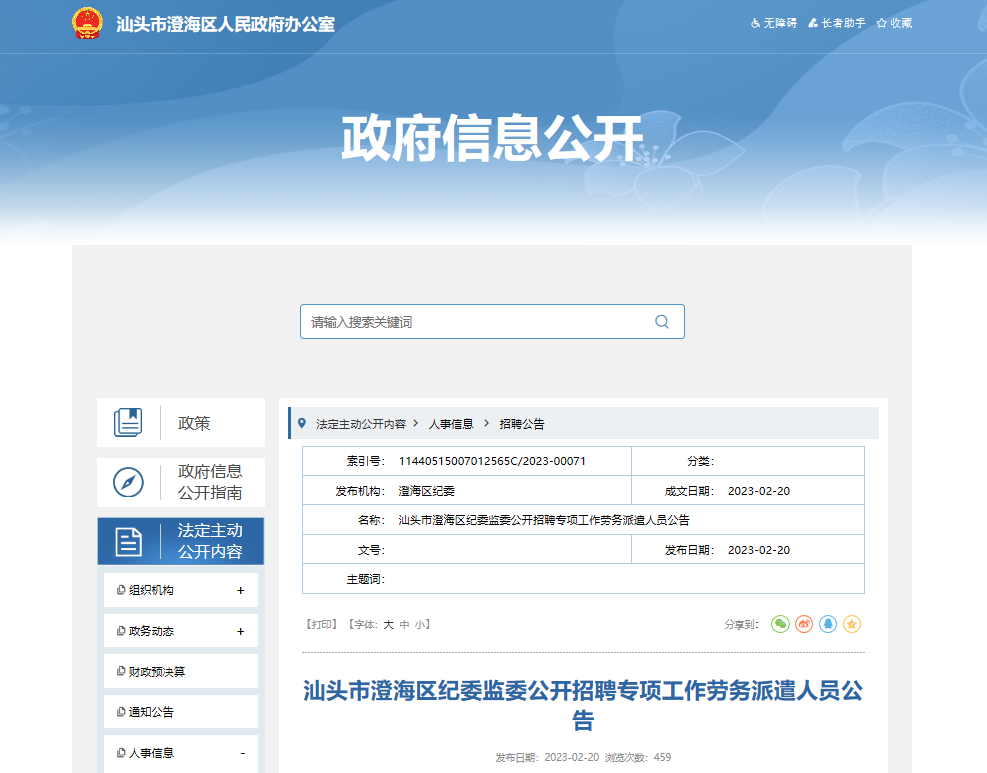Share the notice to WeChat
987x773 pixels.
coord(780,624)
